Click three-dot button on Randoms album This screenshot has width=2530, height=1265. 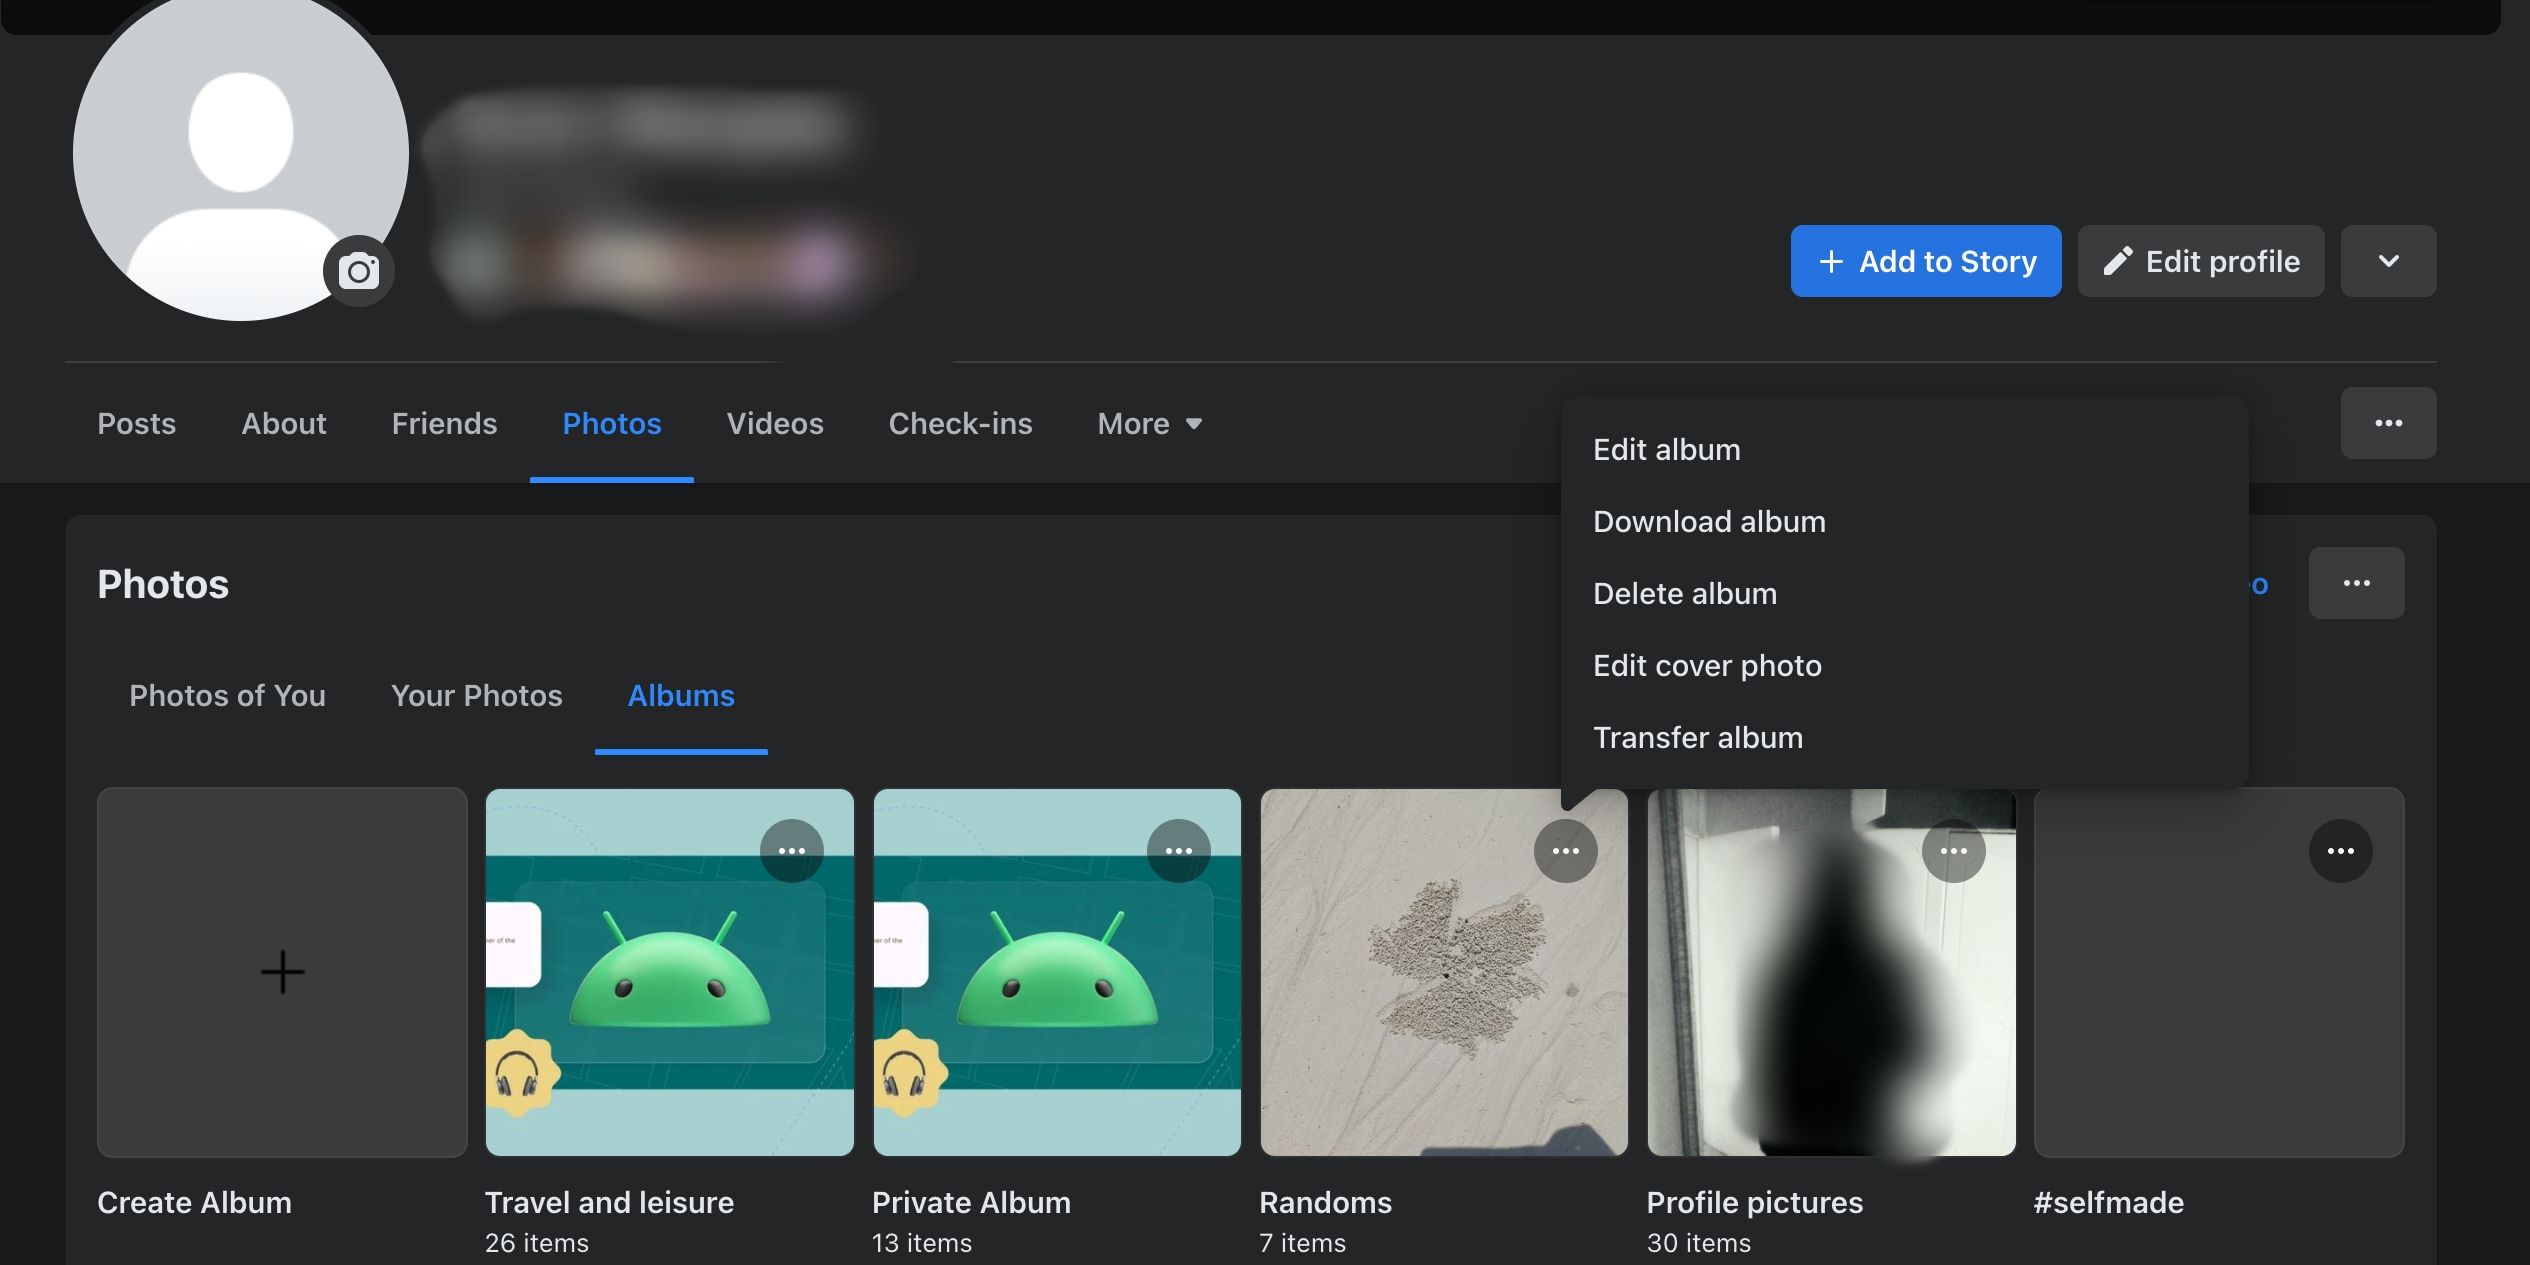pos(1565,851)
